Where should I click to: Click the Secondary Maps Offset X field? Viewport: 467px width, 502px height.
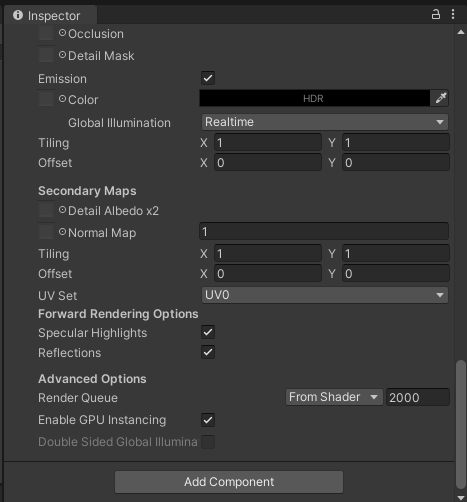(x=268, y=274)
